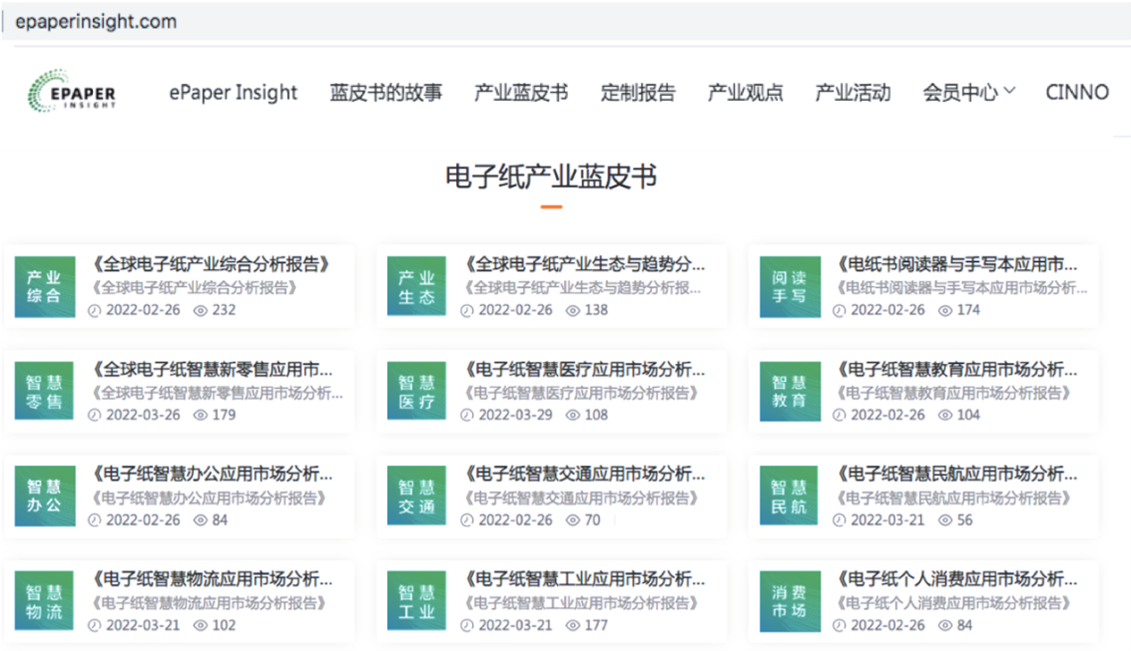The height and width of the screenshot is (651, 1131).
Task: Click the 产业综合 green category icon
Action: point(44,287)
